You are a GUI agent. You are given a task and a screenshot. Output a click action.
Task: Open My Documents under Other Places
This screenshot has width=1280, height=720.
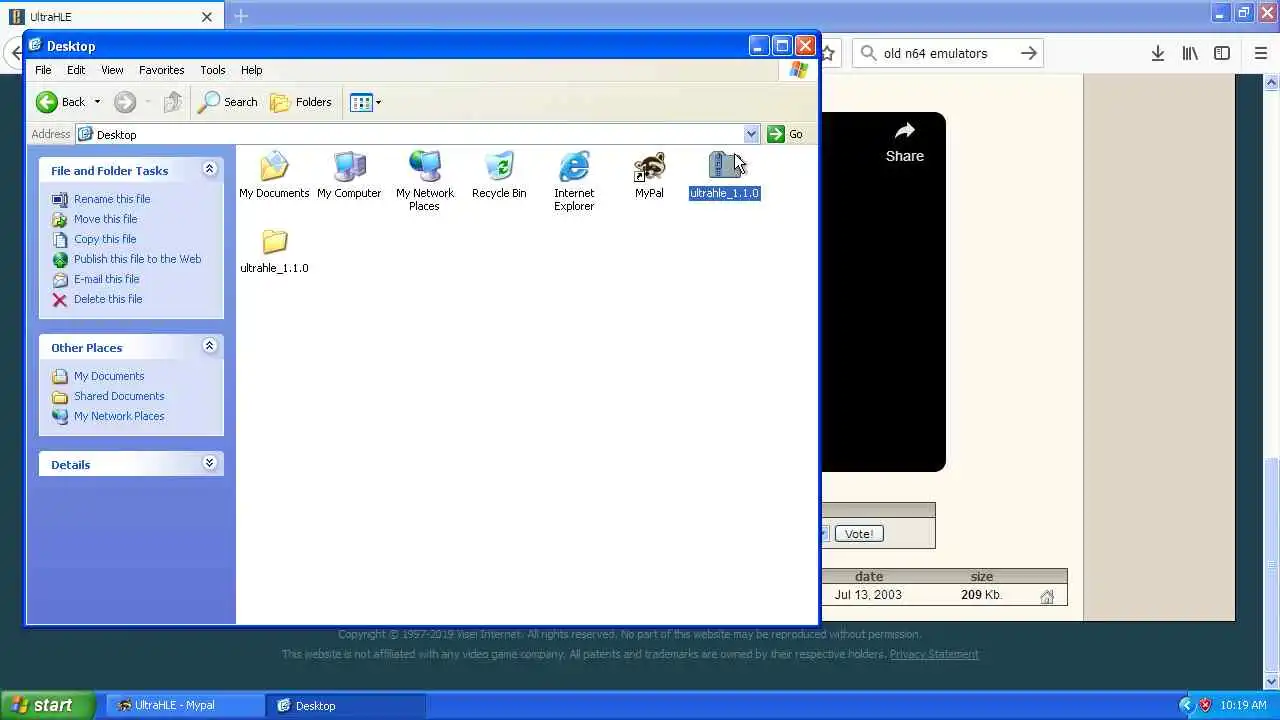click(108, 376)
